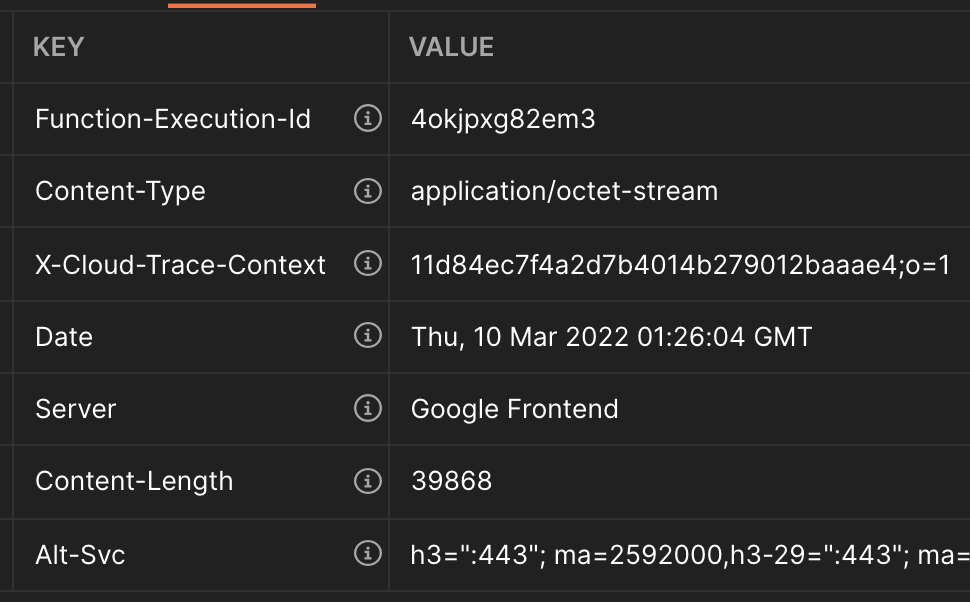The height and width of the screenshot is (602, 970).
Task: Click info icon next to Function-Execution-Id
Action: coord(367,118)
